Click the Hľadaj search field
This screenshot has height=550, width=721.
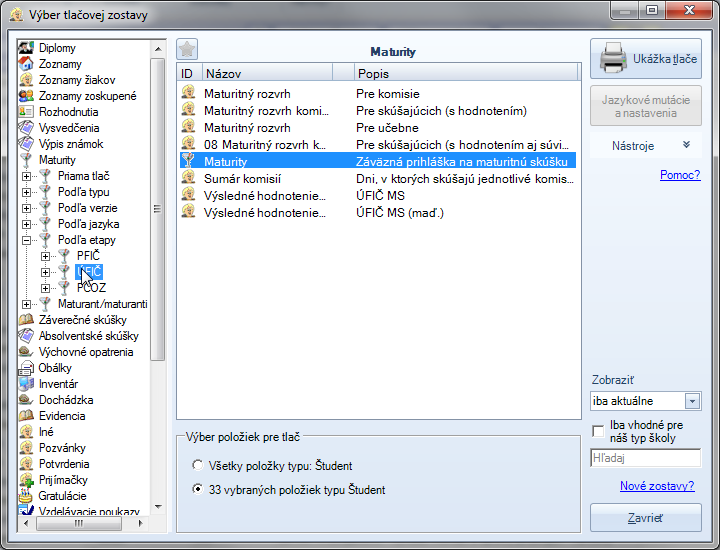[646, 458]
